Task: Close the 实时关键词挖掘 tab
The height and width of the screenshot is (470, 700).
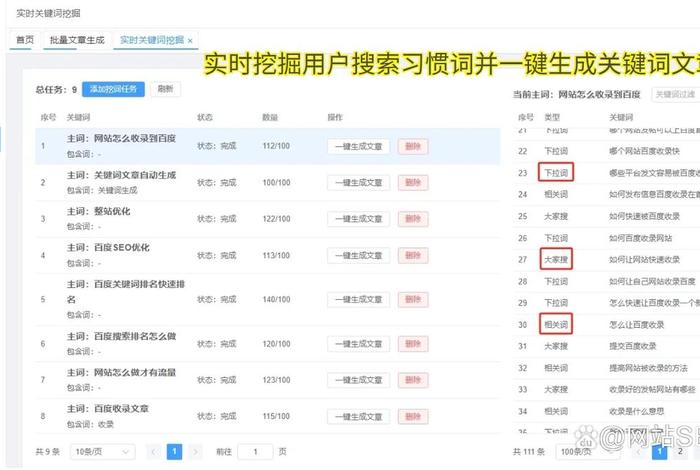Action: (190, 41)
